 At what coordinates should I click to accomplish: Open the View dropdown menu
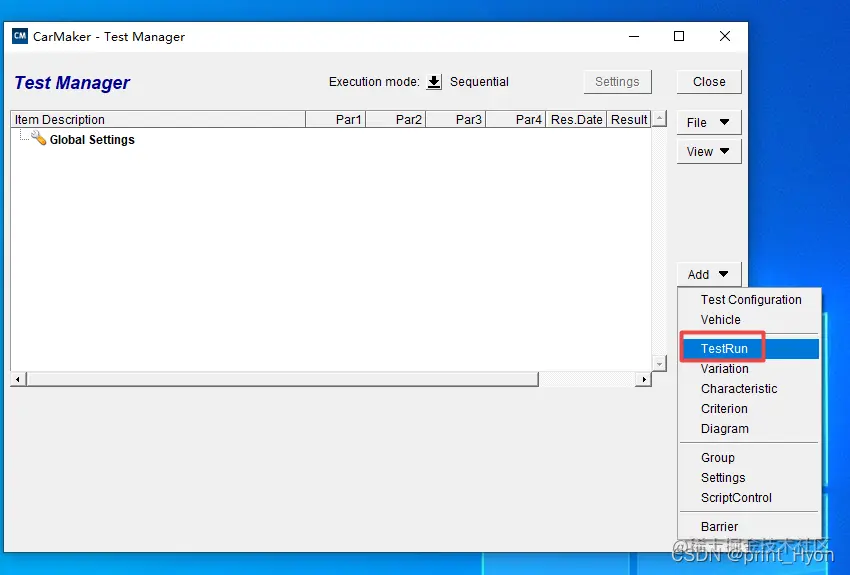point(709,152)
